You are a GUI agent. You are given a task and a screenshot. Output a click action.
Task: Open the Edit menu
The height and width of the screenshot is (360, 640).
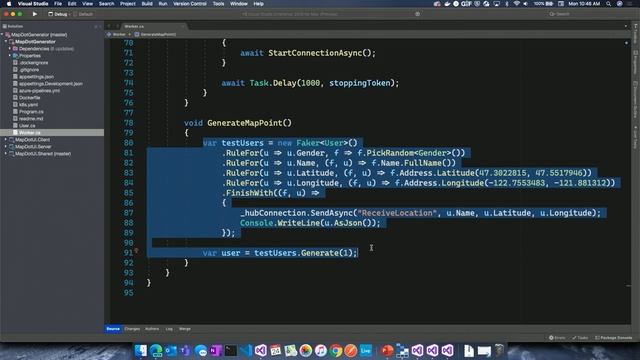(x=72, y=4)
